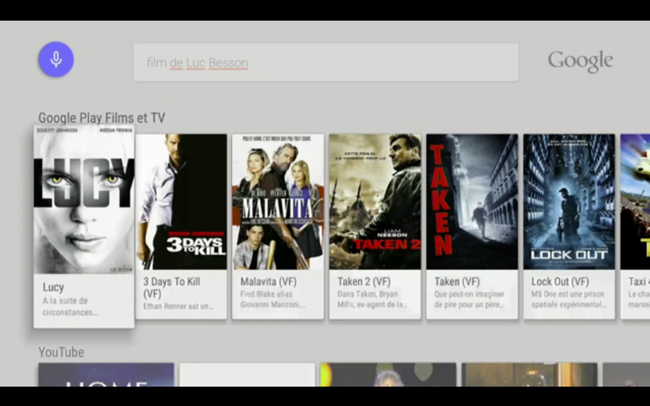Click the "Taken (VF)" title text
This screenshot has height=406, width=650.
point(457,282)
